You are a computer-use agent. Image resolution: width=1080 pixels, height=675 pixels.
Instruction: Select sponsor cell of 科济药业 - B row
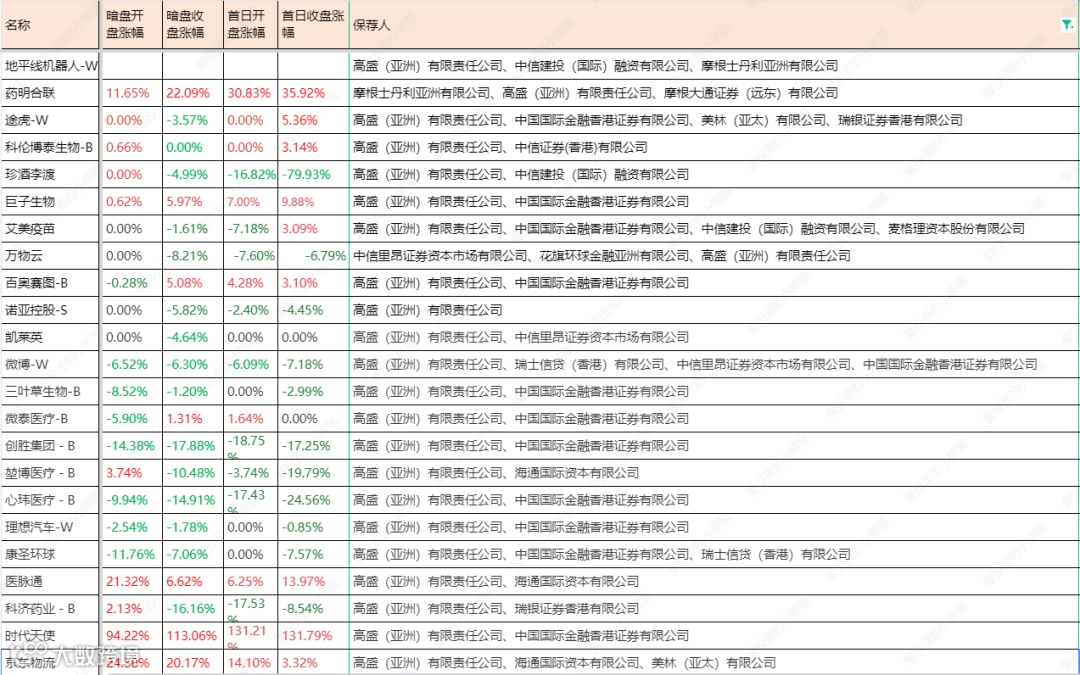[x=714, y=609]
